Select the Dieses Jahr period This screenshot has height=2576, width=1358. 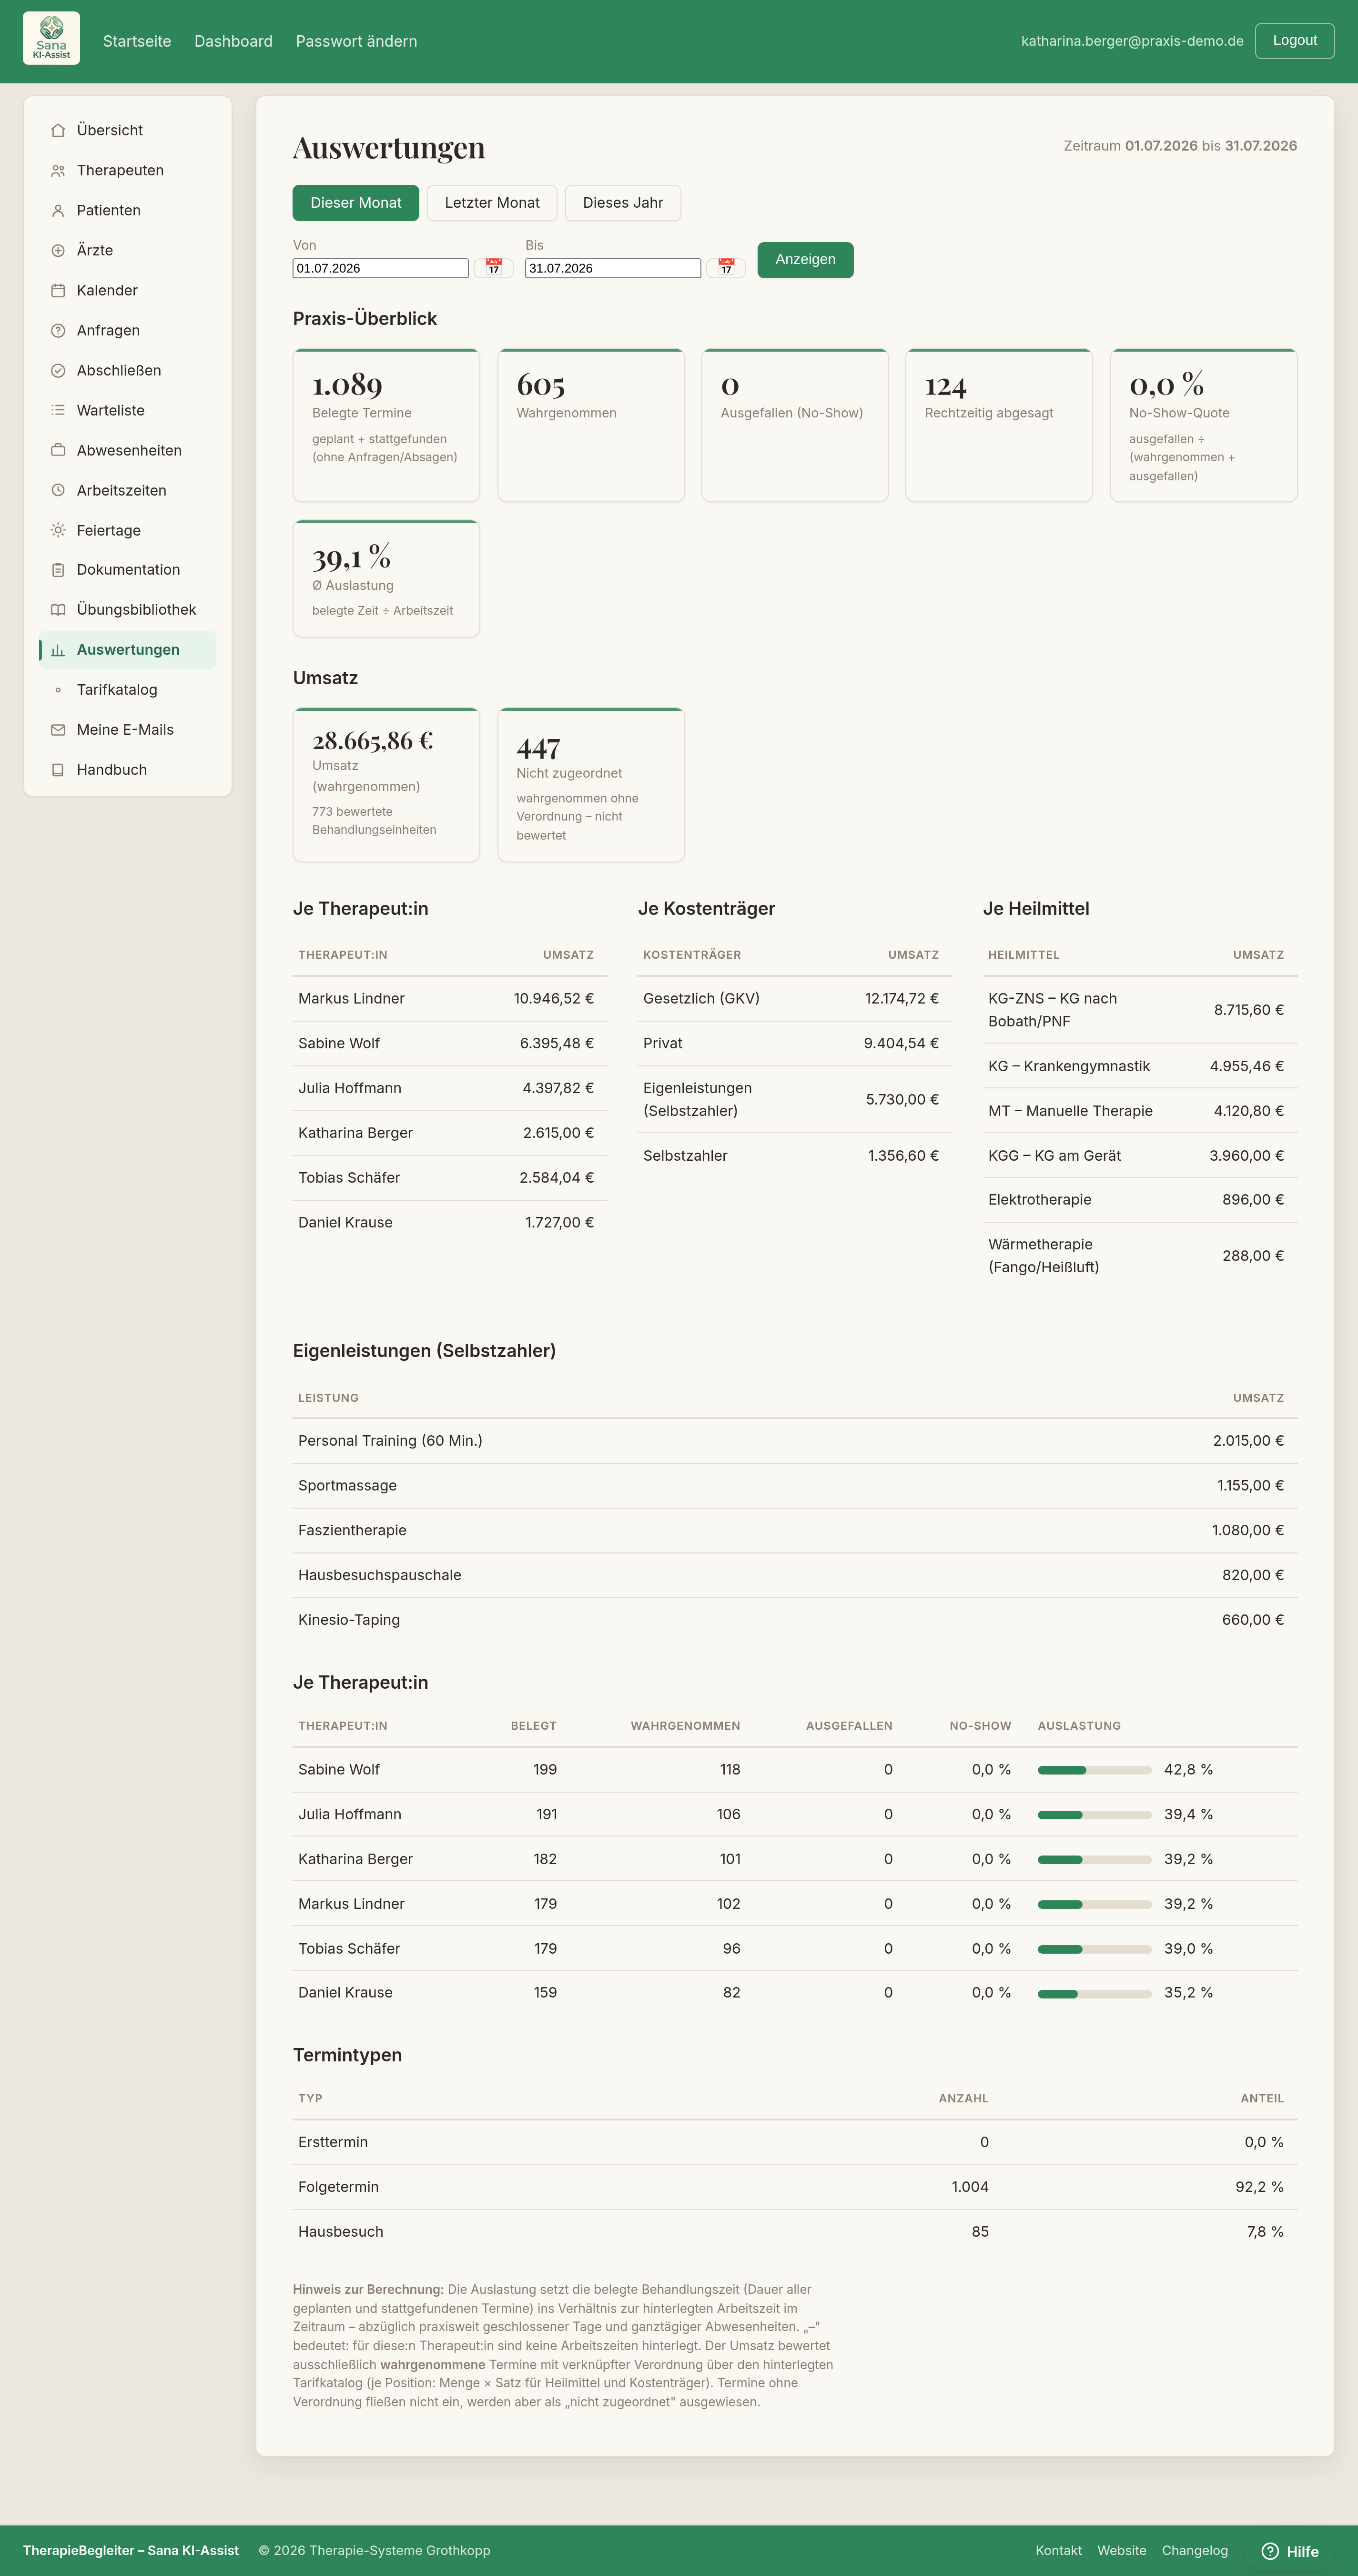point(623,203)
